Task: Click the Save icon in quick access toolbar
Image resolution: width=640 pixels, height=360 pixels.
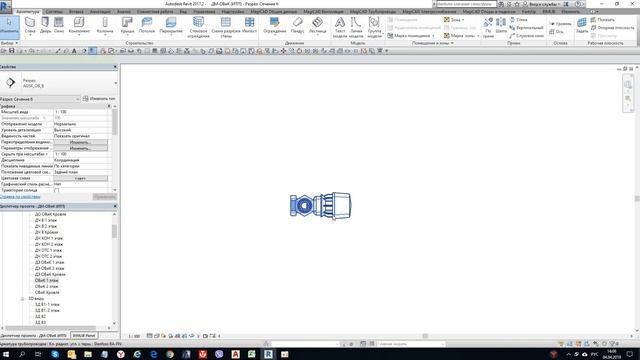Action: 11,51
